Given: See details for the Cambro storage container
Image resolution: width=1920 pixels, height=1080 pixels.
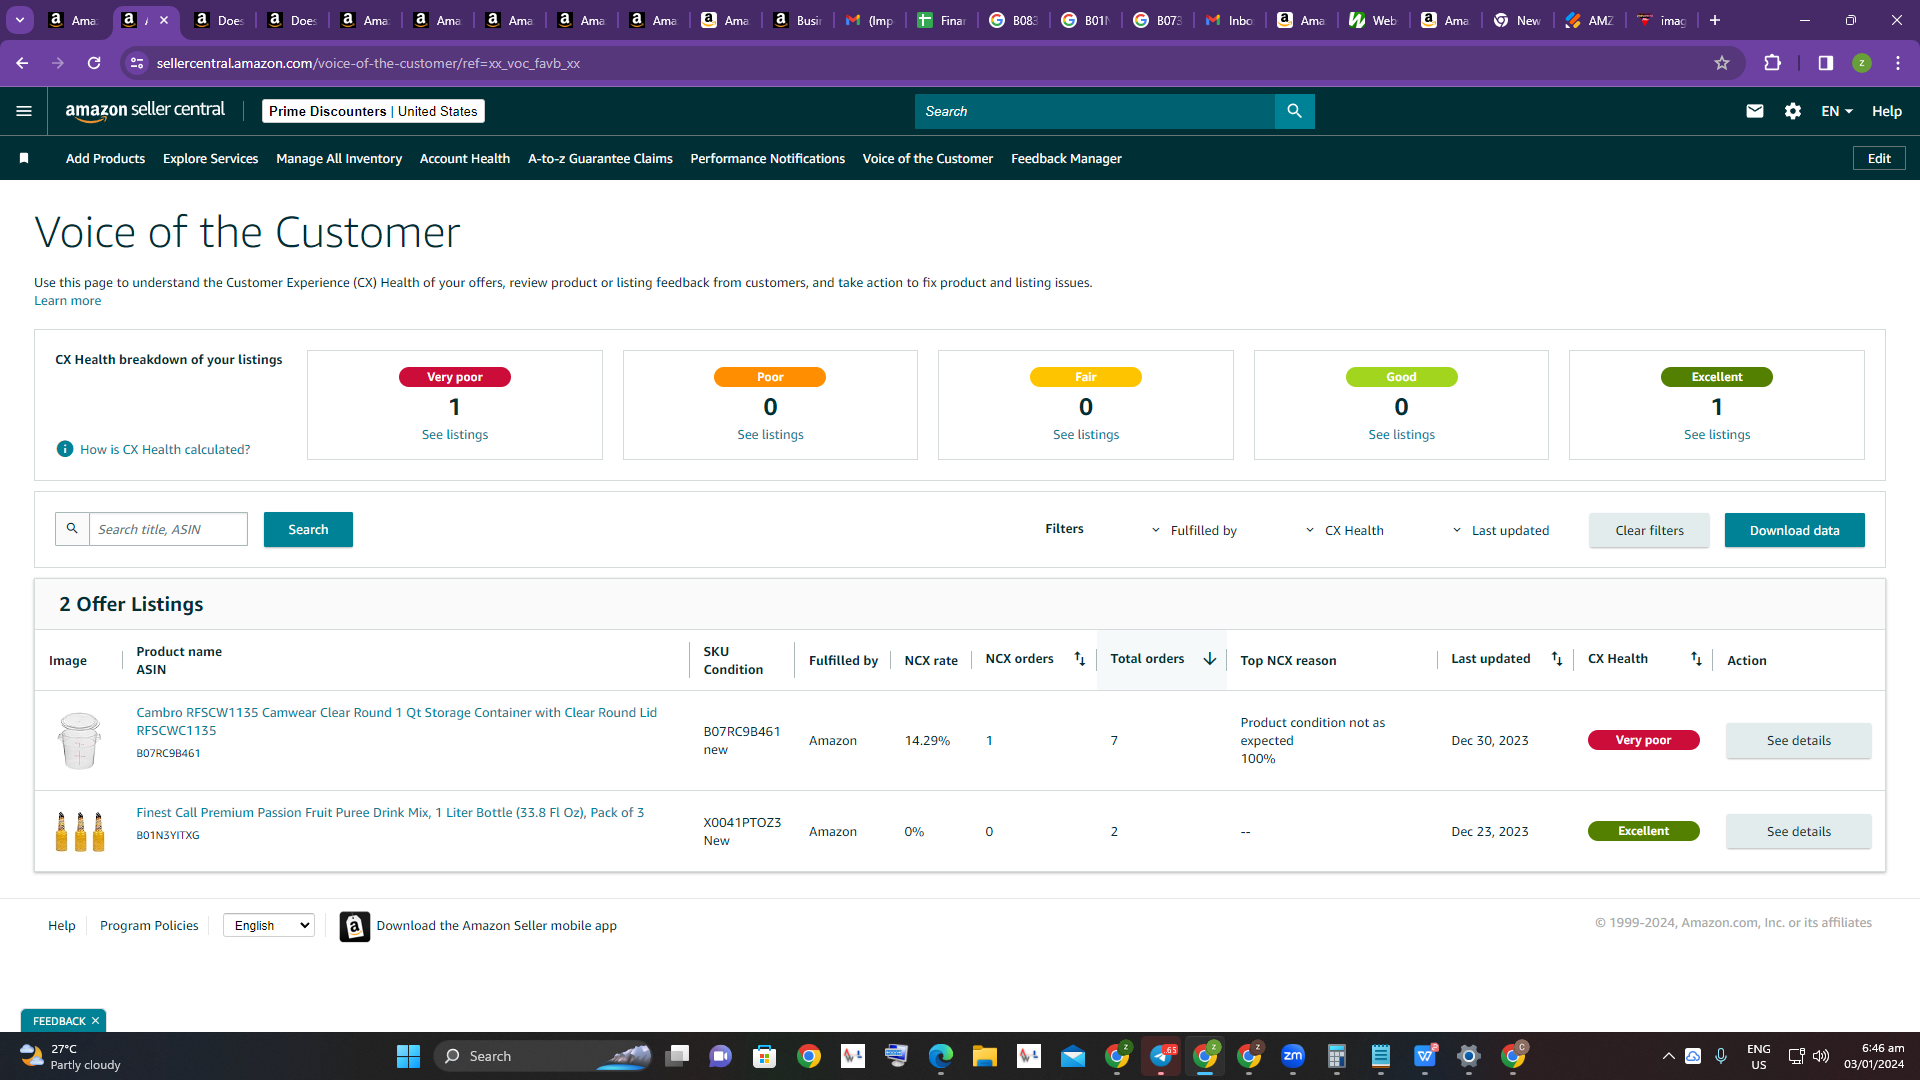Looking at the screenshot, I should pyautogui.click(x=1798, y=741).
